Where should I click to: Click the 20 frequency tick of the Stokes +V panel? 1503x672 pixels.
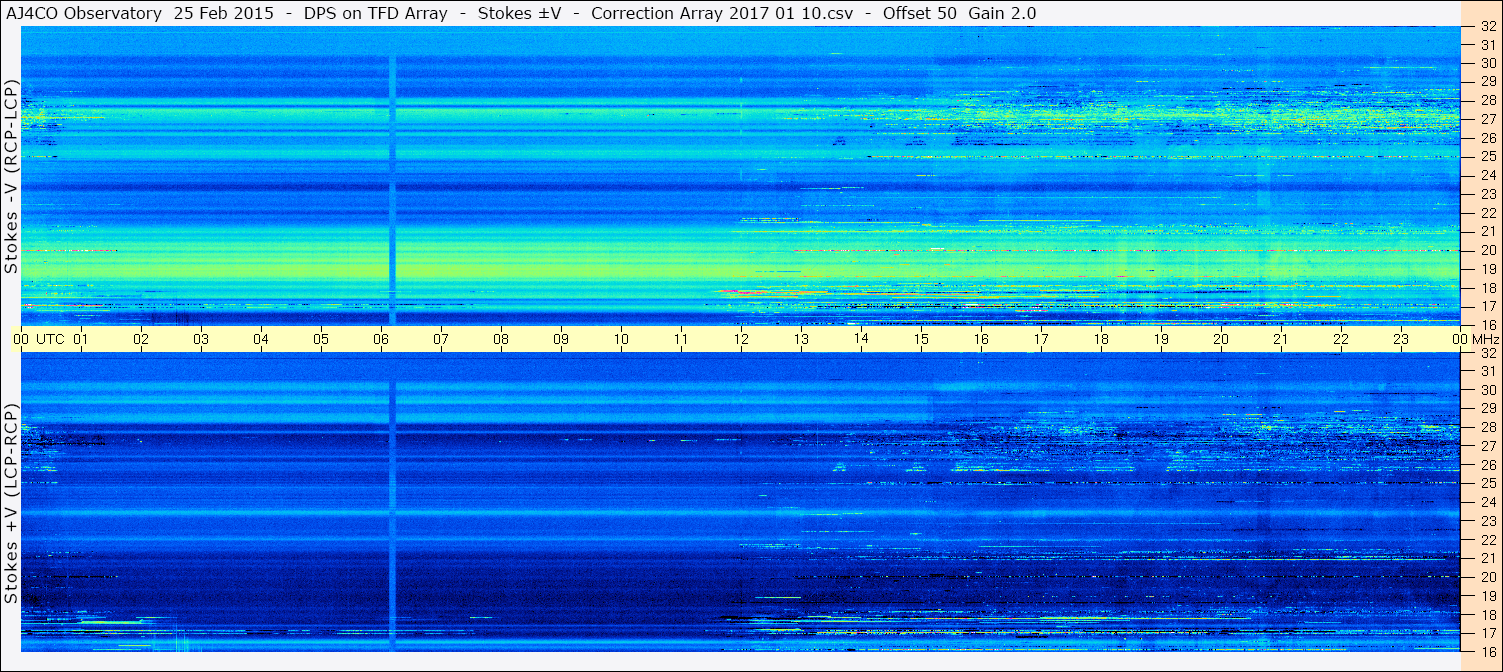click(1487, 577)
